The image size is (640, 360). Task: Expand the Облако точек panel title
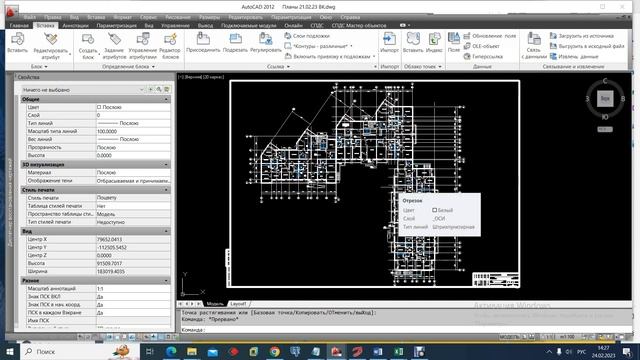423,66
